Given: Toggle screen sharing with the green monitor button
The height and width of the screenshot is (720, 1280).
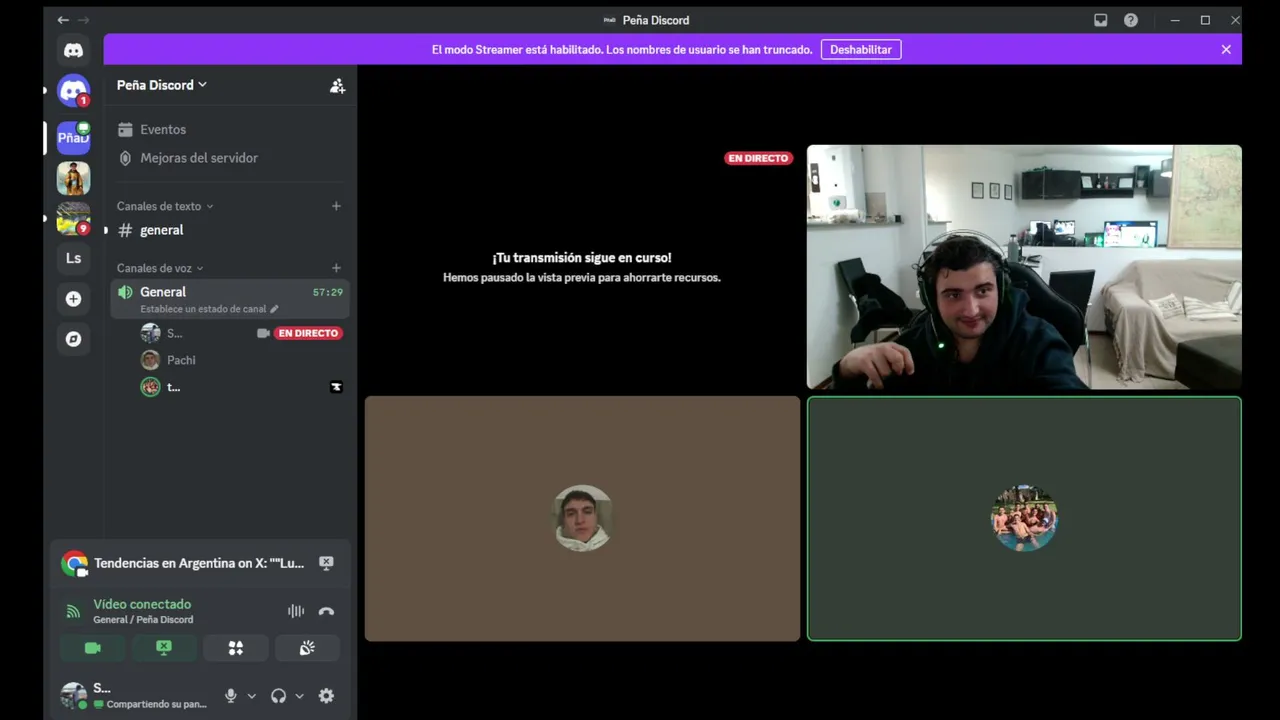Looking at the screenshot, I should pos(164,648).
